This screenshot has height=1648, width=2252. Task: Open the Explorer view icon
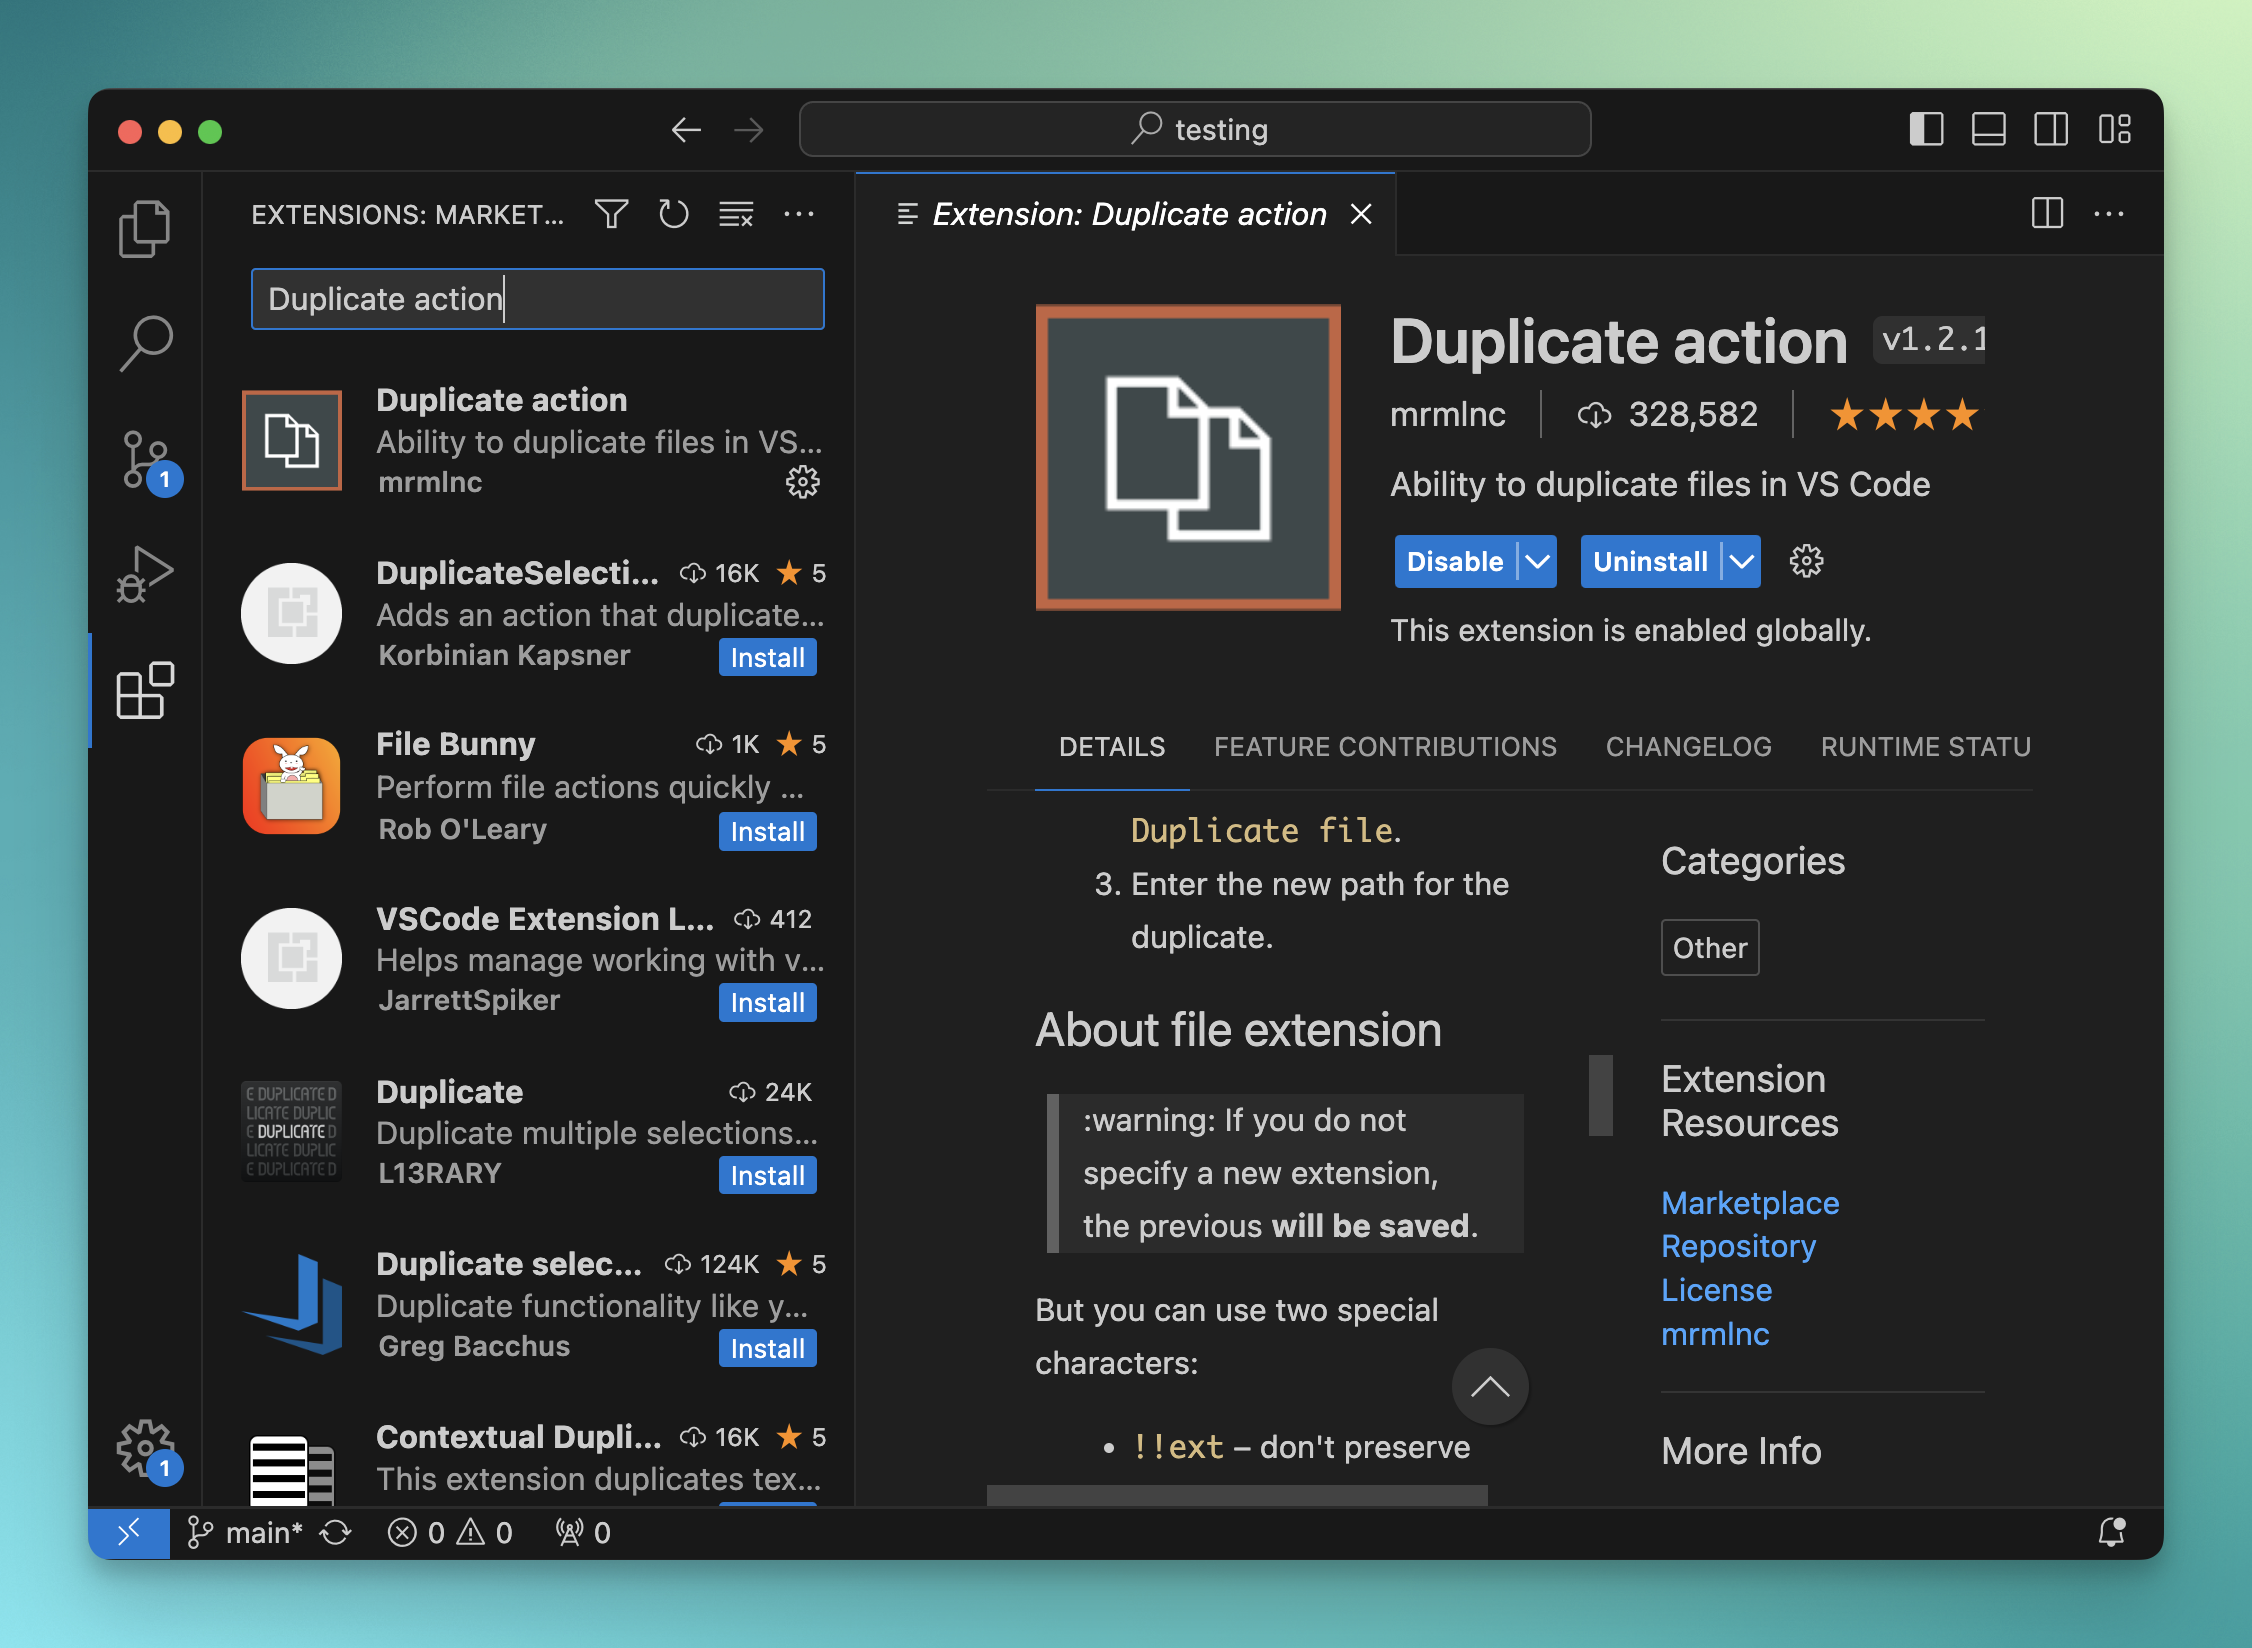[145, 229]
